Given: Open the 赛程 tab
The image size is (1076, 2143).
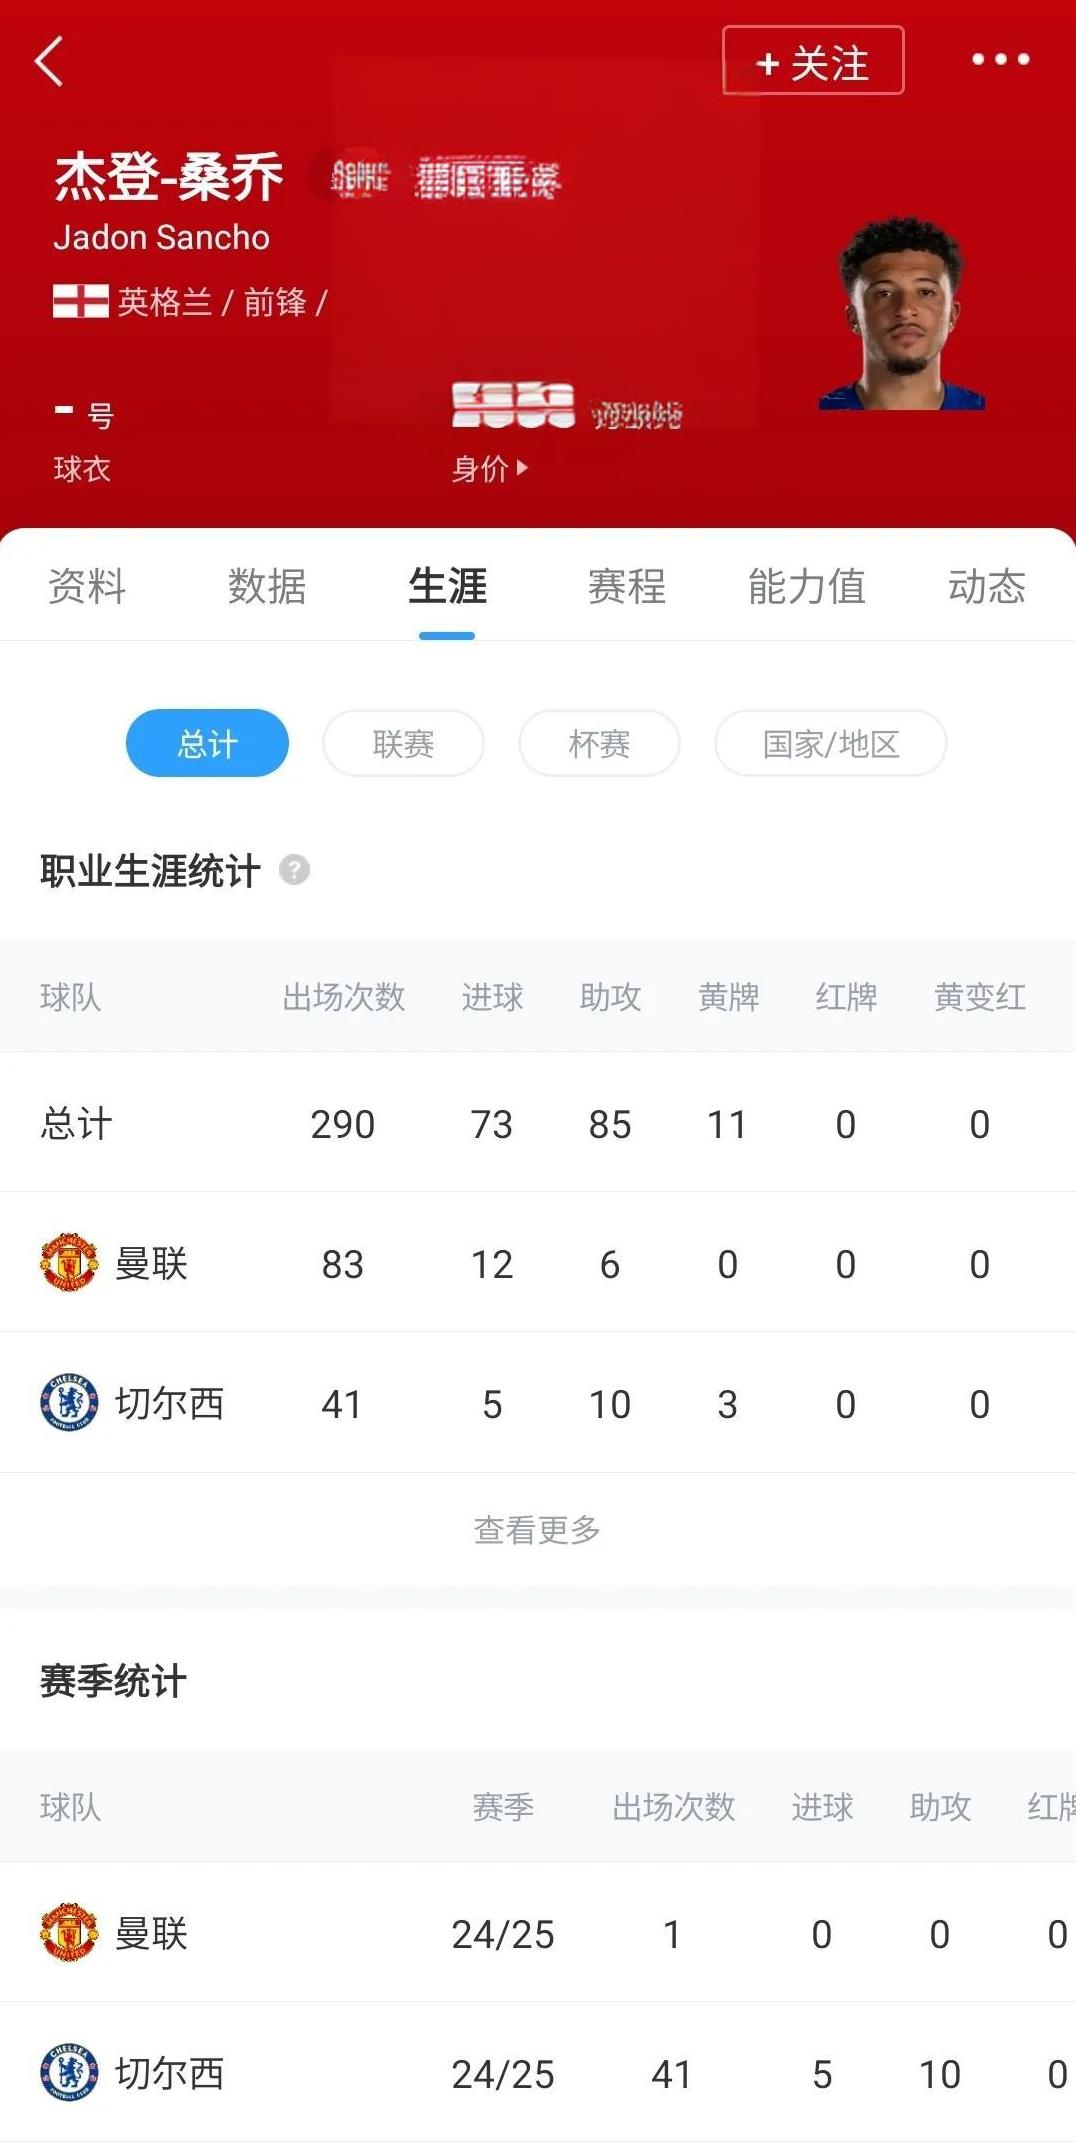Looking at the screenshot, I should coord(627,586).
